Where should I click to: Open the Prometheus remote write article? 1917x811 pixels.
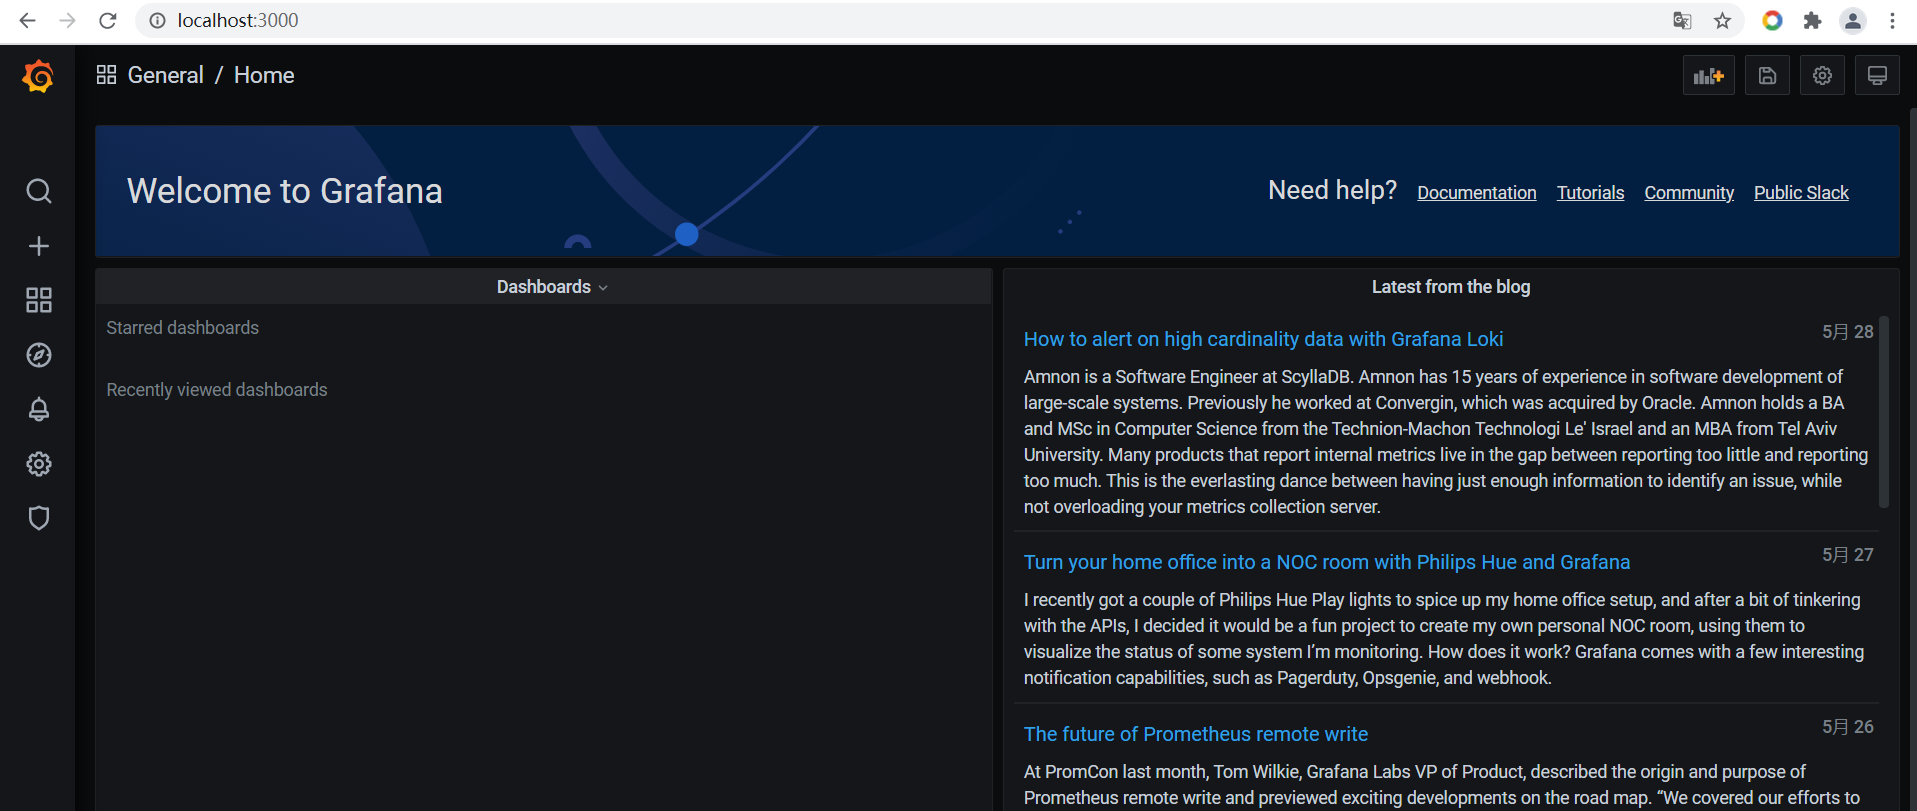1195,734
